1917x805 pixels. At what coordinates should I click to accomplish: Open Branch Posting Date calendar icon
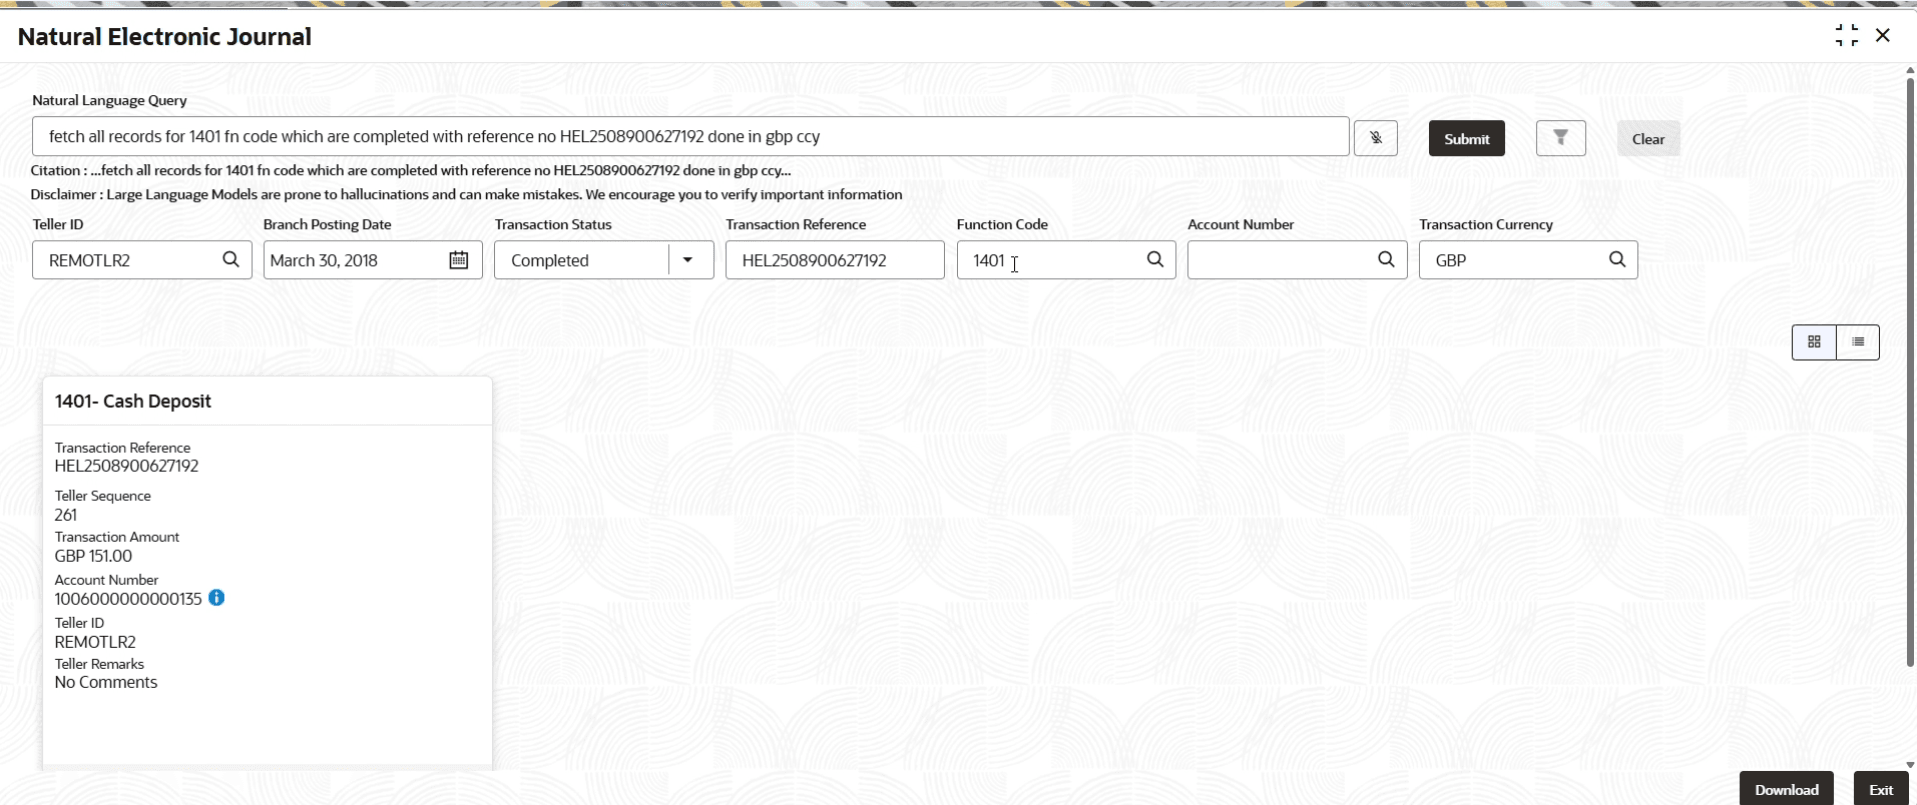458,260
